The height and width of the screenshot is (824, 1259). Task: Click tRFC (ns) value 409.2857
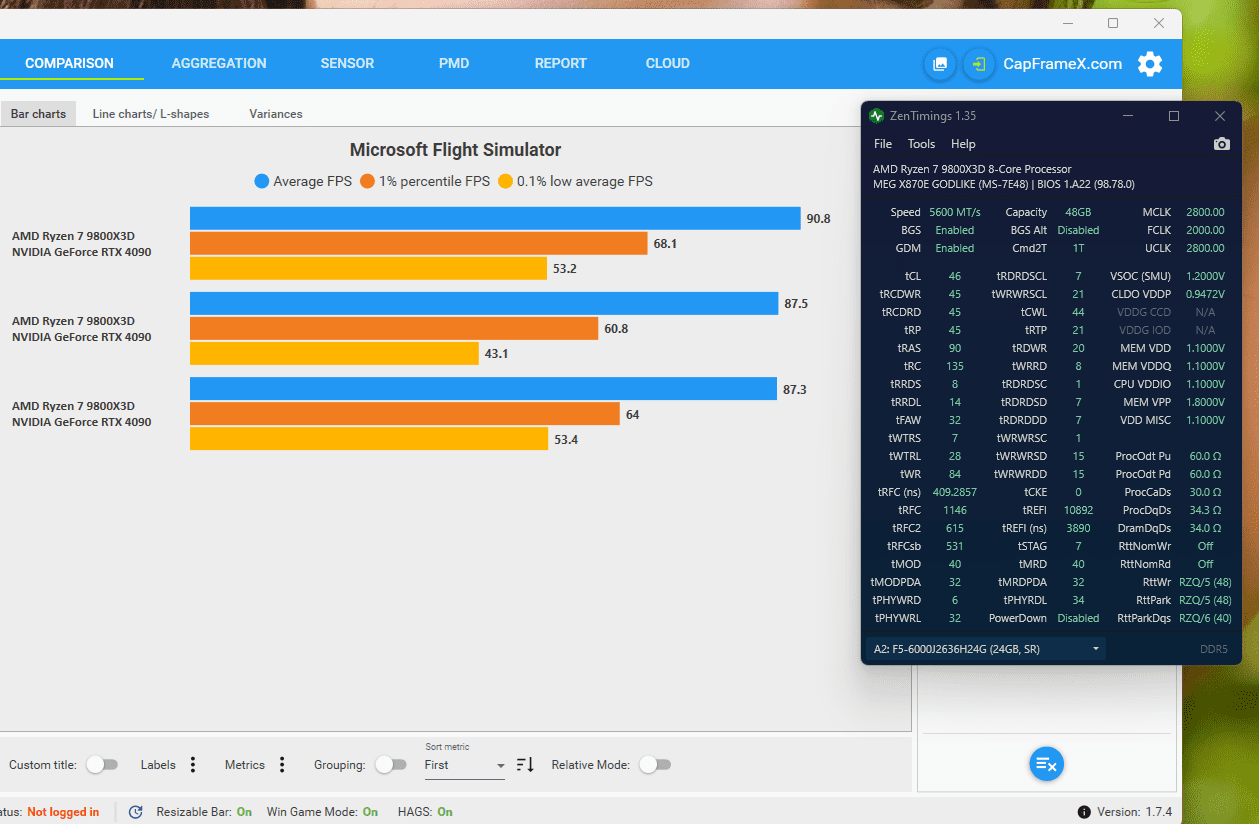(954, 492)
